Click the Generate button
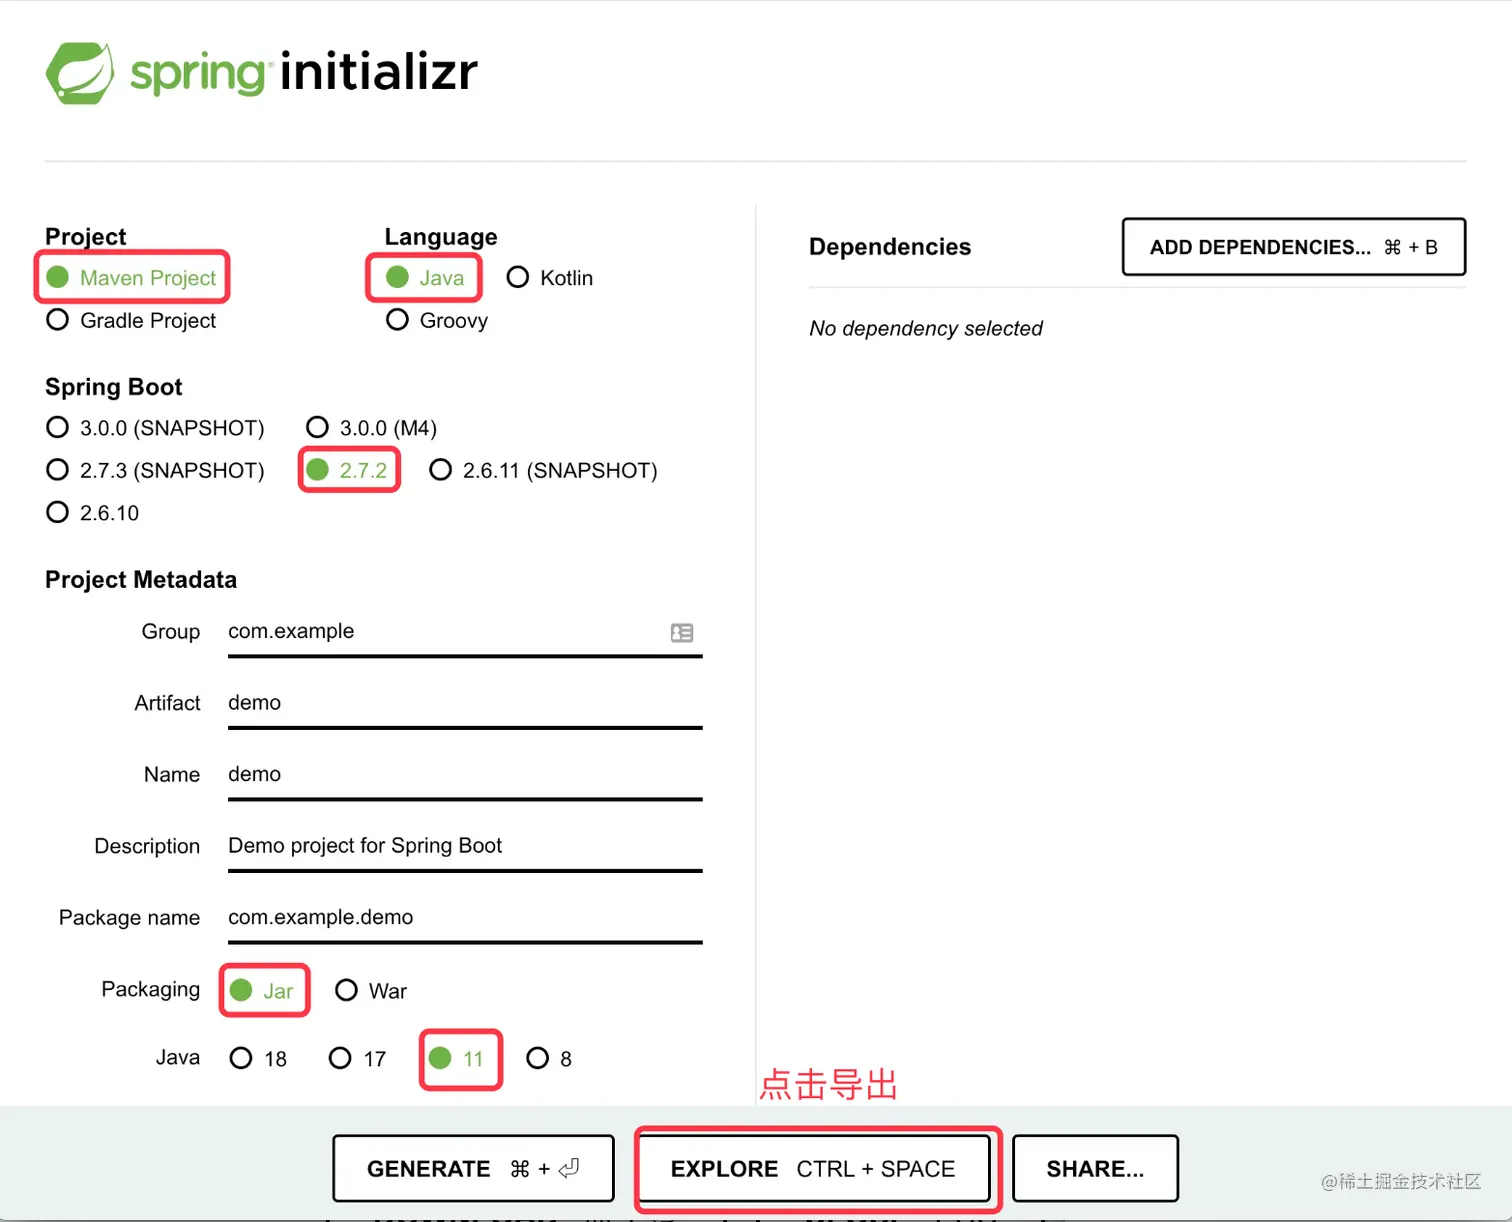Image resolution: width=1512 pixels, height=1222 pixels. tap(473, 1168)
